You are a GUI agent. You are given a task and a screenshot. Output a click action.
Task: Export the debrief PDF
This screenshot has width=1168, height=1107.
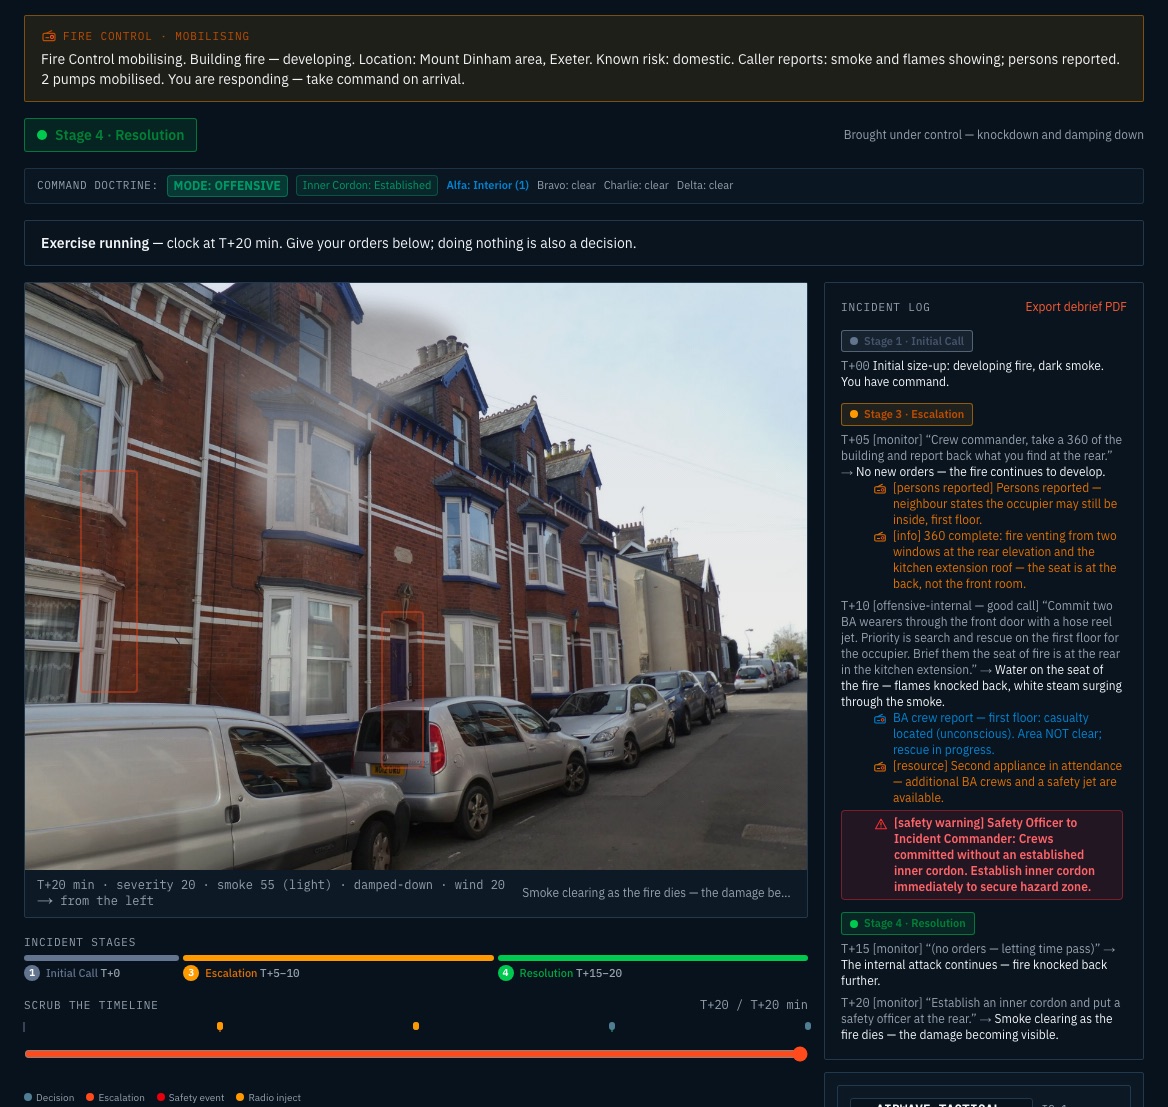coord(1075,307)
